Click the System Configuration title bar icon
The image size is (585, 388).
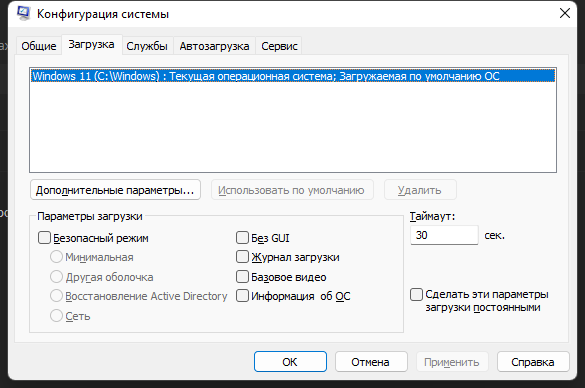coord(24,13)
